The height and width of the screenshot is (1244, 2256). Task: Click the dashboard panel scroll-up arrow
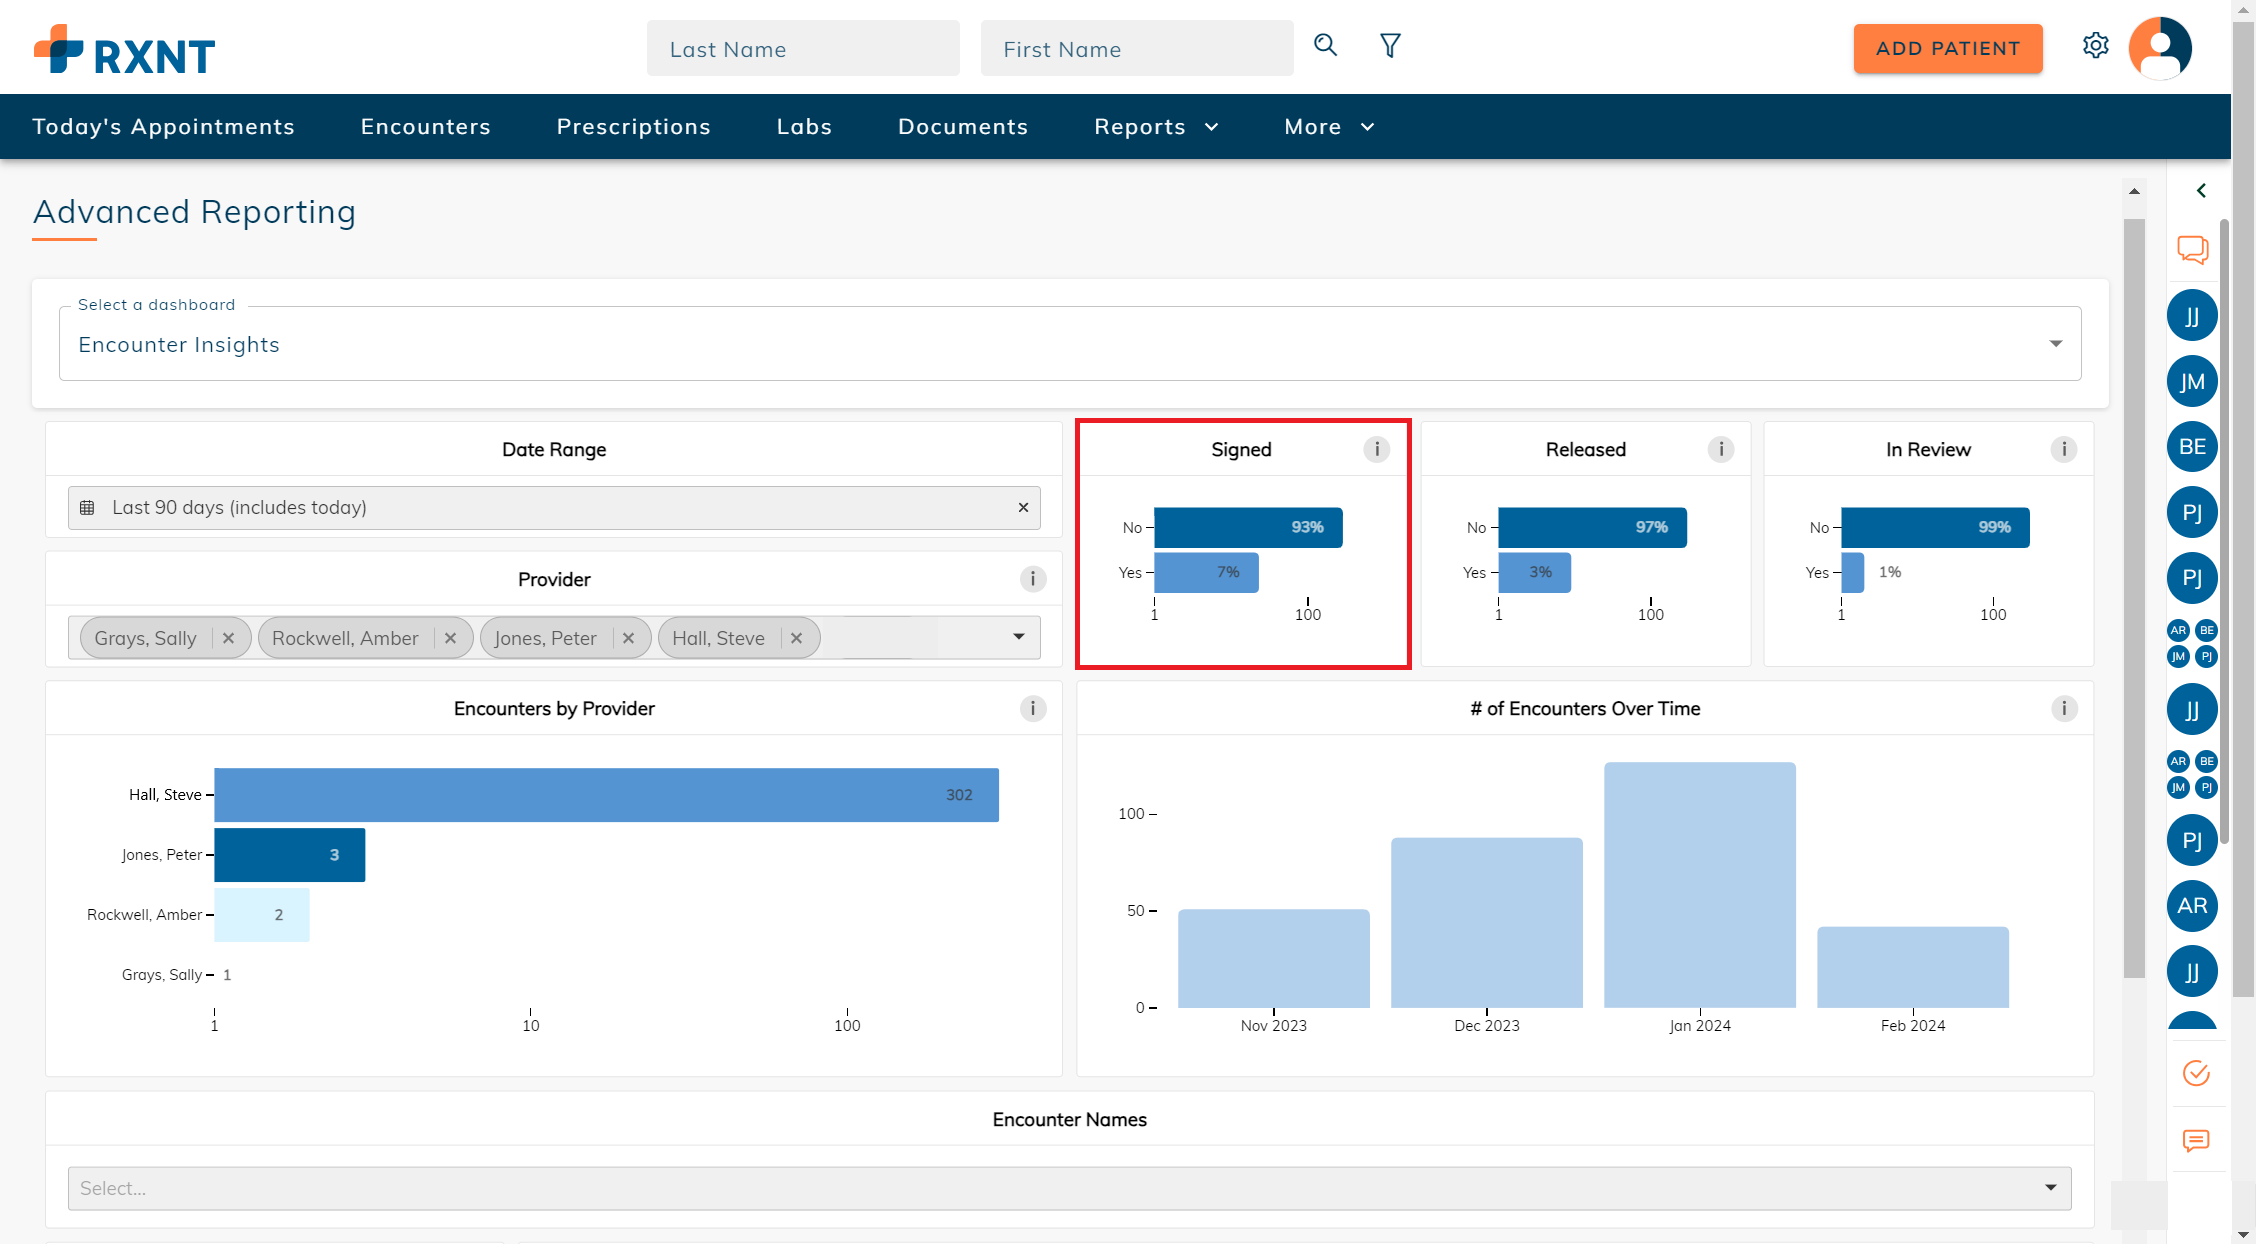click(2134, 191)
